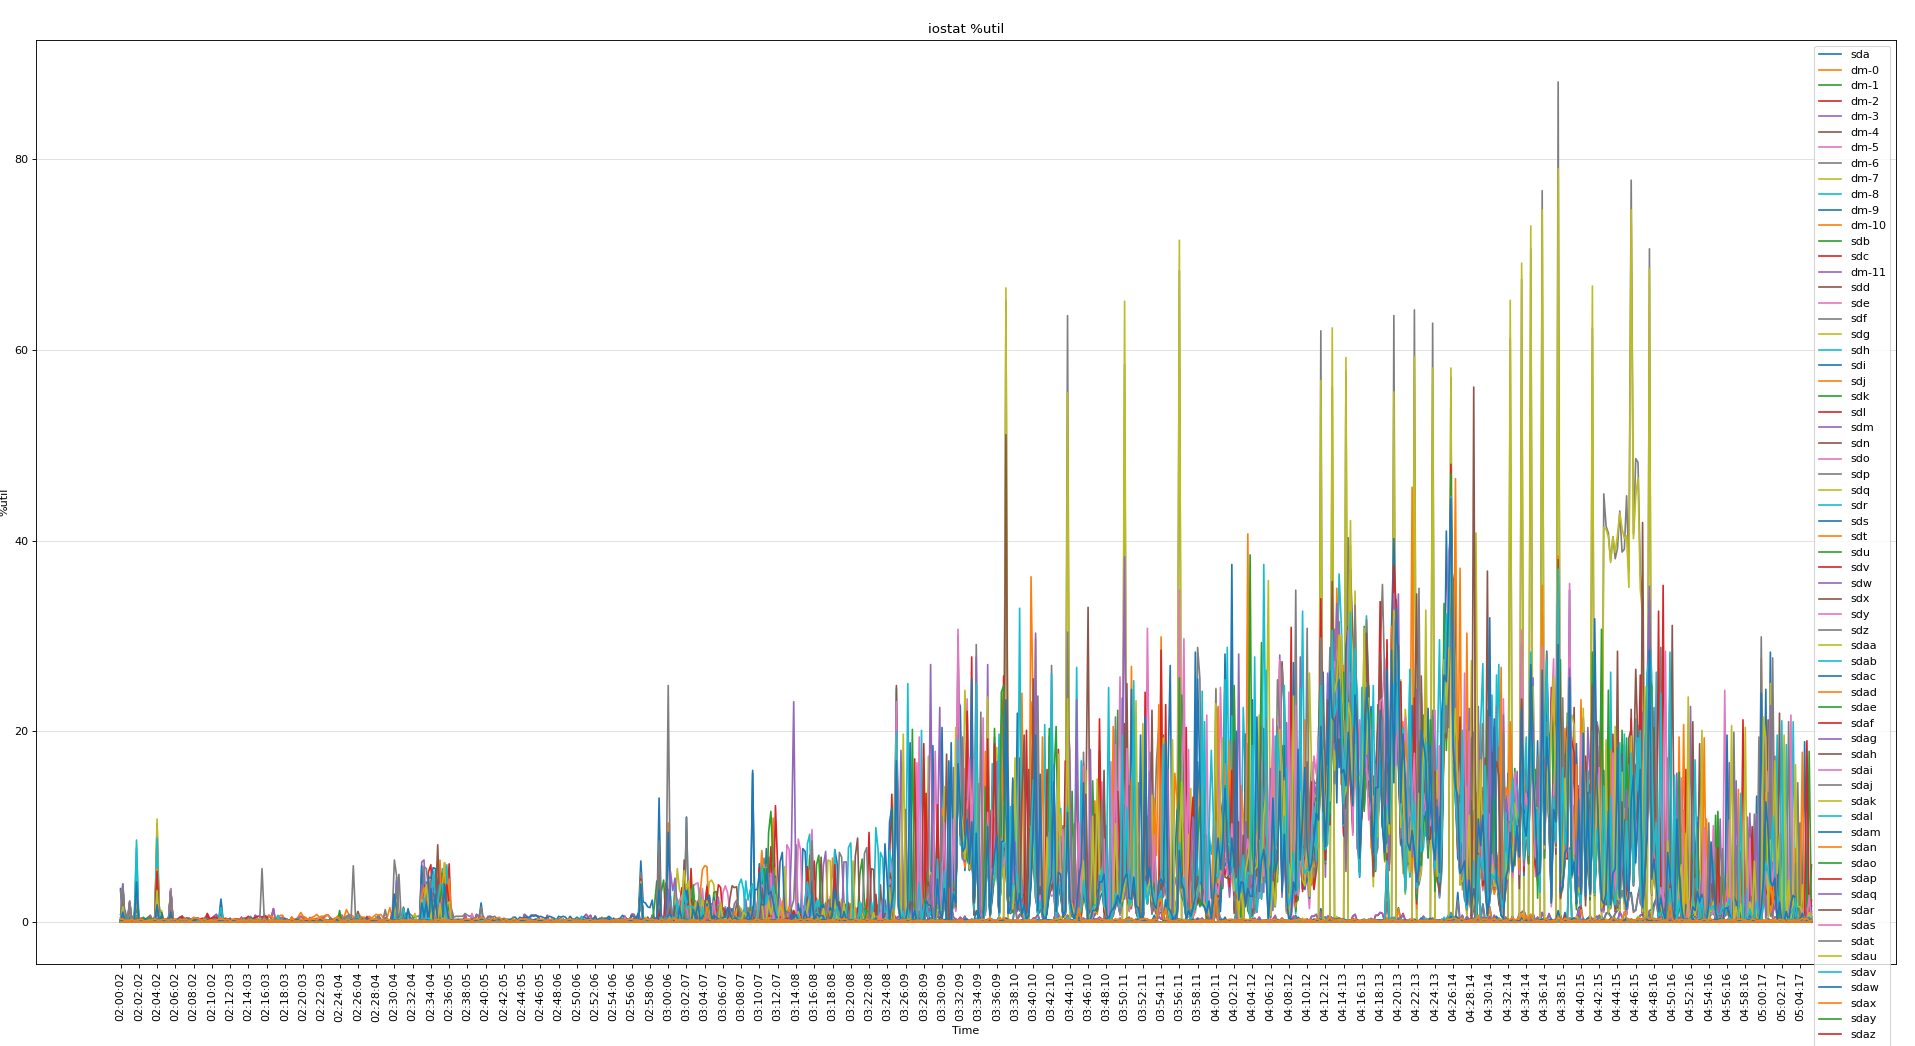Click legend label 'sdq'
Image resolution: width=1915 pixels, height=1046 pixels.
[1859, 490]
